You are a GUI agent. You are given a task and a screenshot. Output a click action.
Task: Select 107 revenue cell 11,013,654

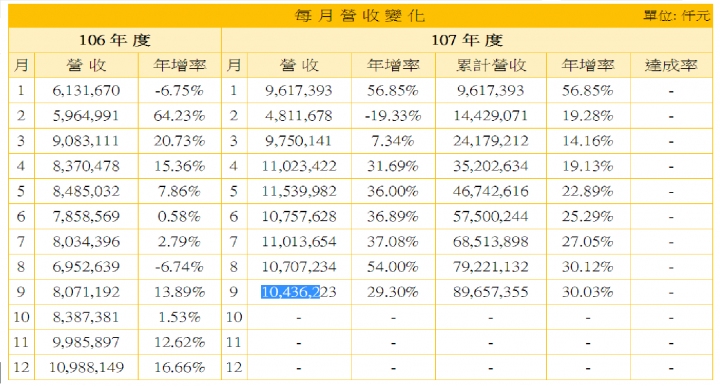(299, 242)
